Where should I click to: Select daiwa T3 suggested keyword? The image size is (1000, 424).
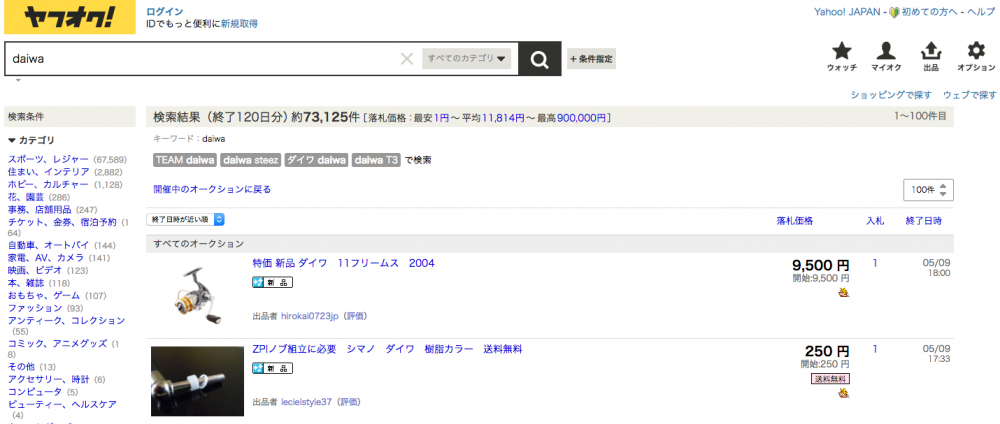point(376,160)
